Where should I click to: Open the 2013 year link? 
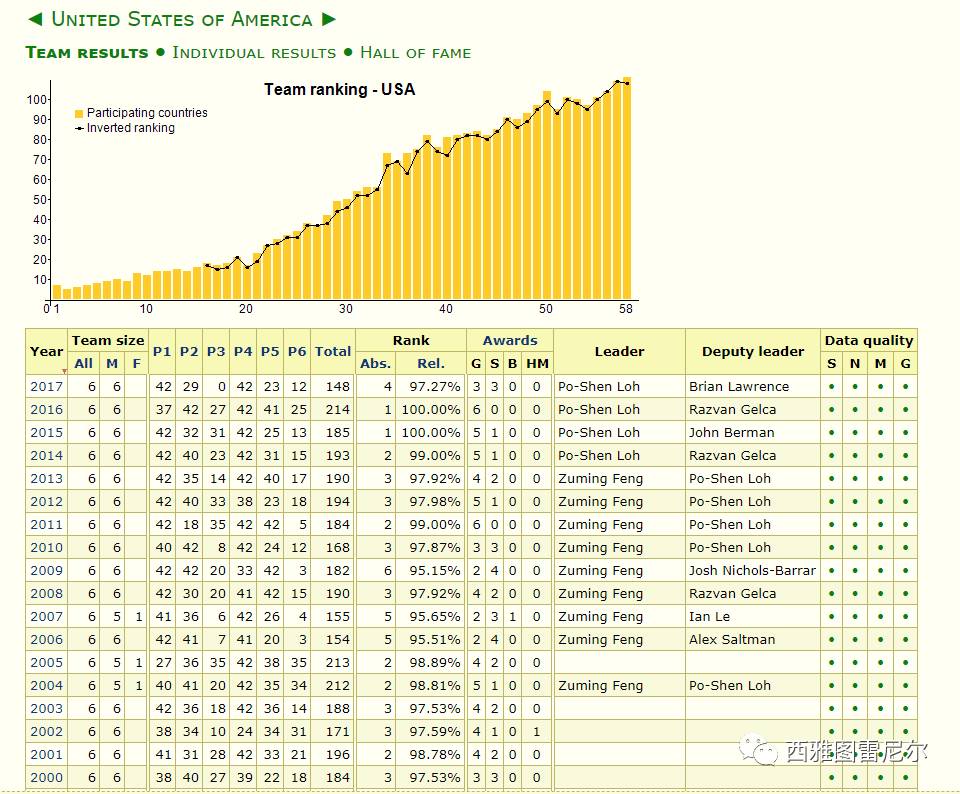[47, 479]
